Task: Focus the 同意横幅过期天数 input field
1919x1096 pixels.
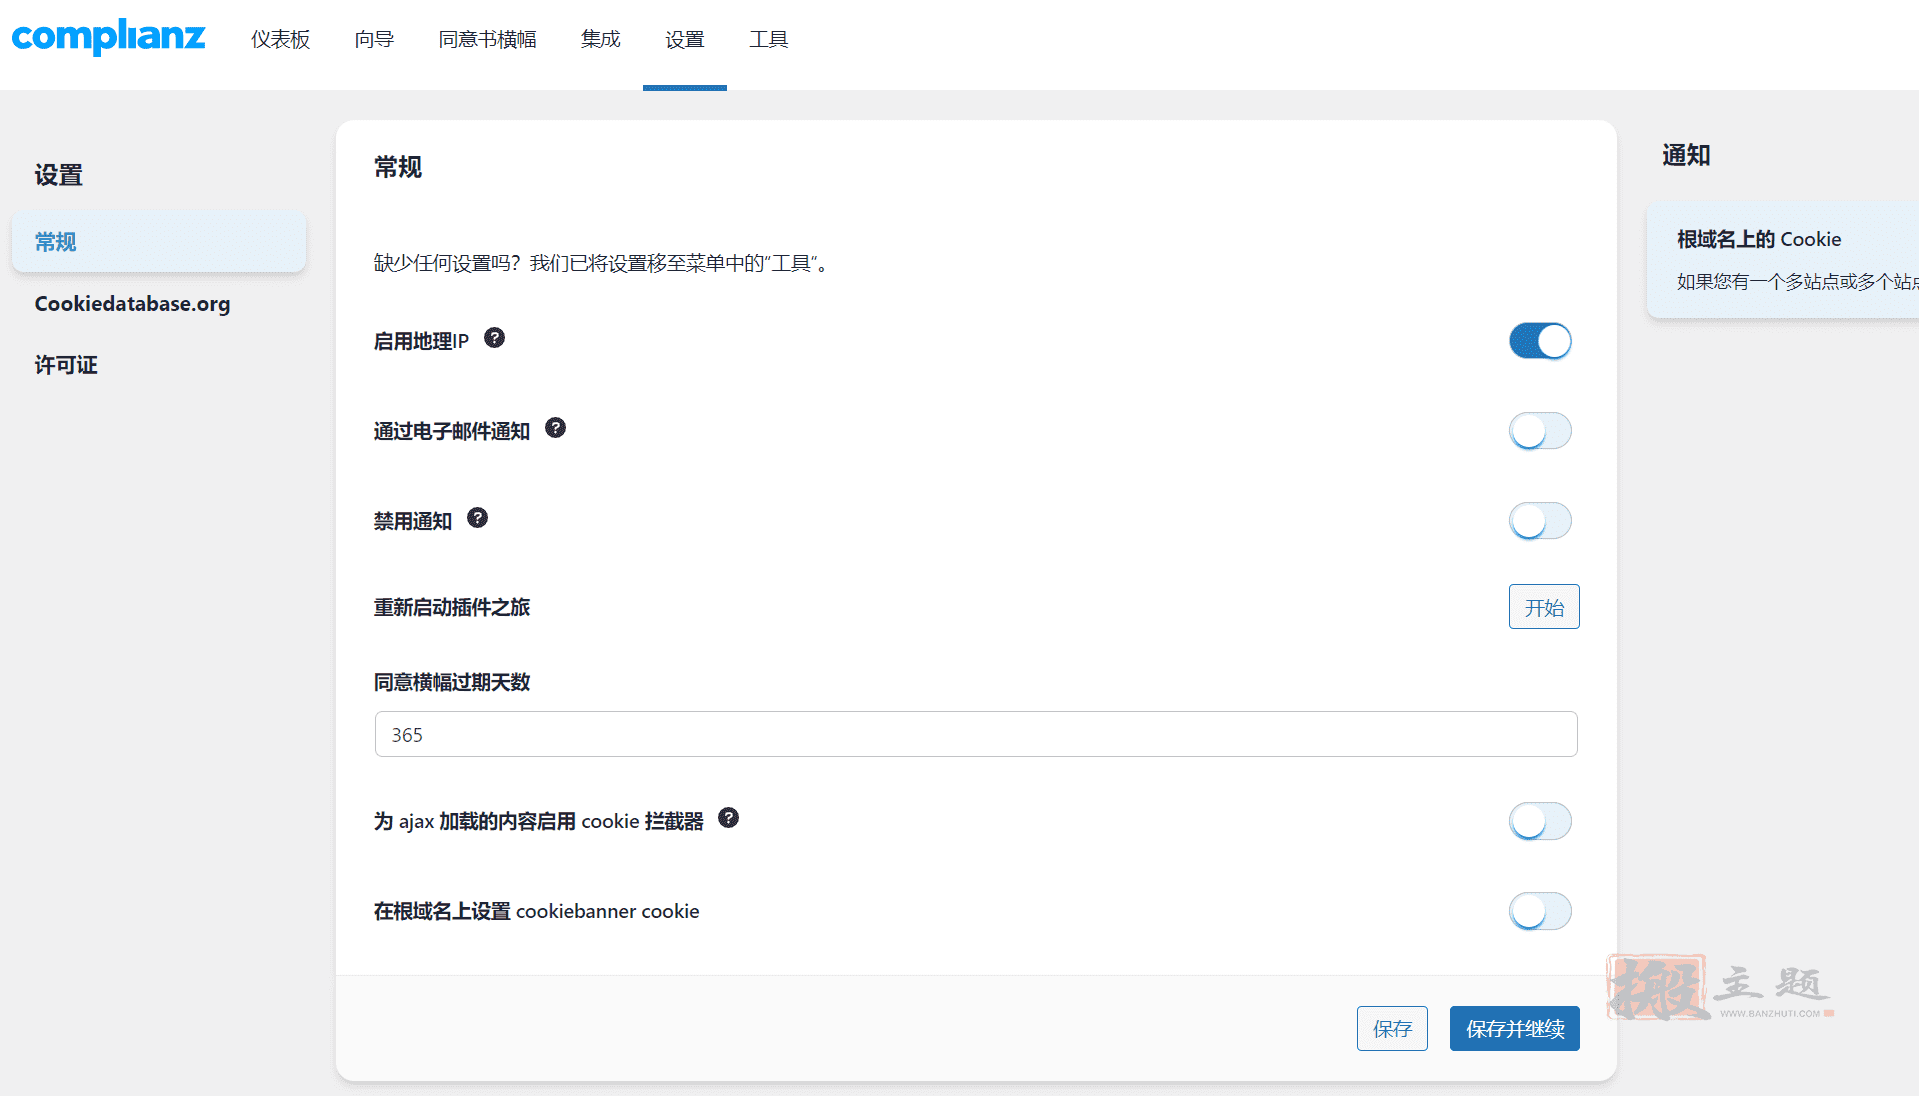Action: tap(976, 734)
